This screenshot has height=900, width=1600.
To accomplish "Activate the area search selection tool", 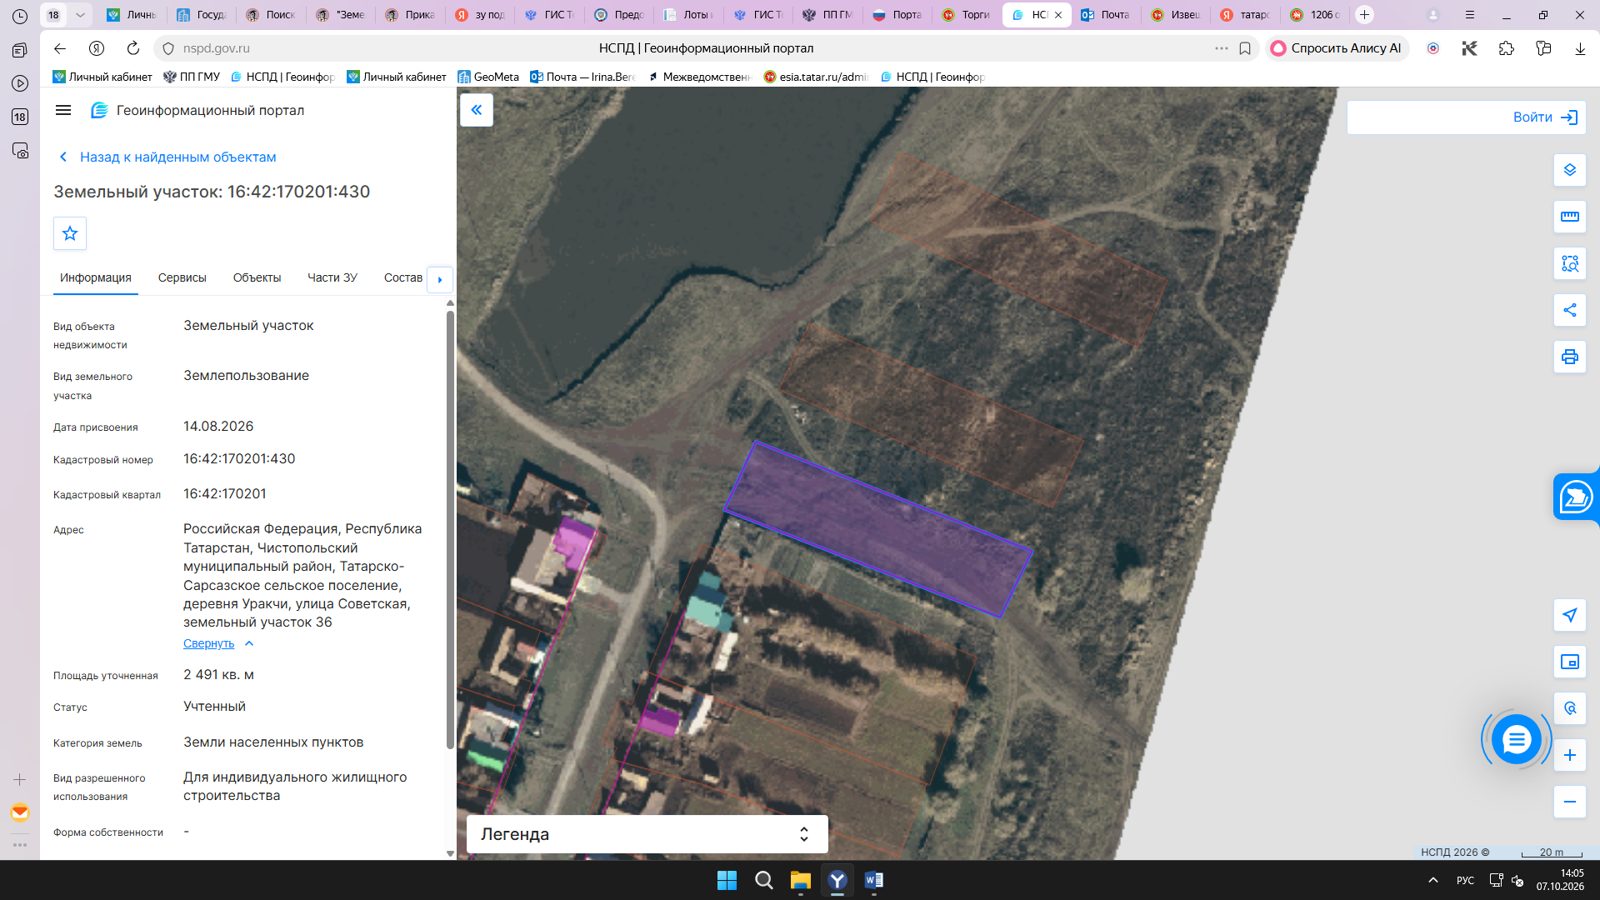I will 1570,264.
